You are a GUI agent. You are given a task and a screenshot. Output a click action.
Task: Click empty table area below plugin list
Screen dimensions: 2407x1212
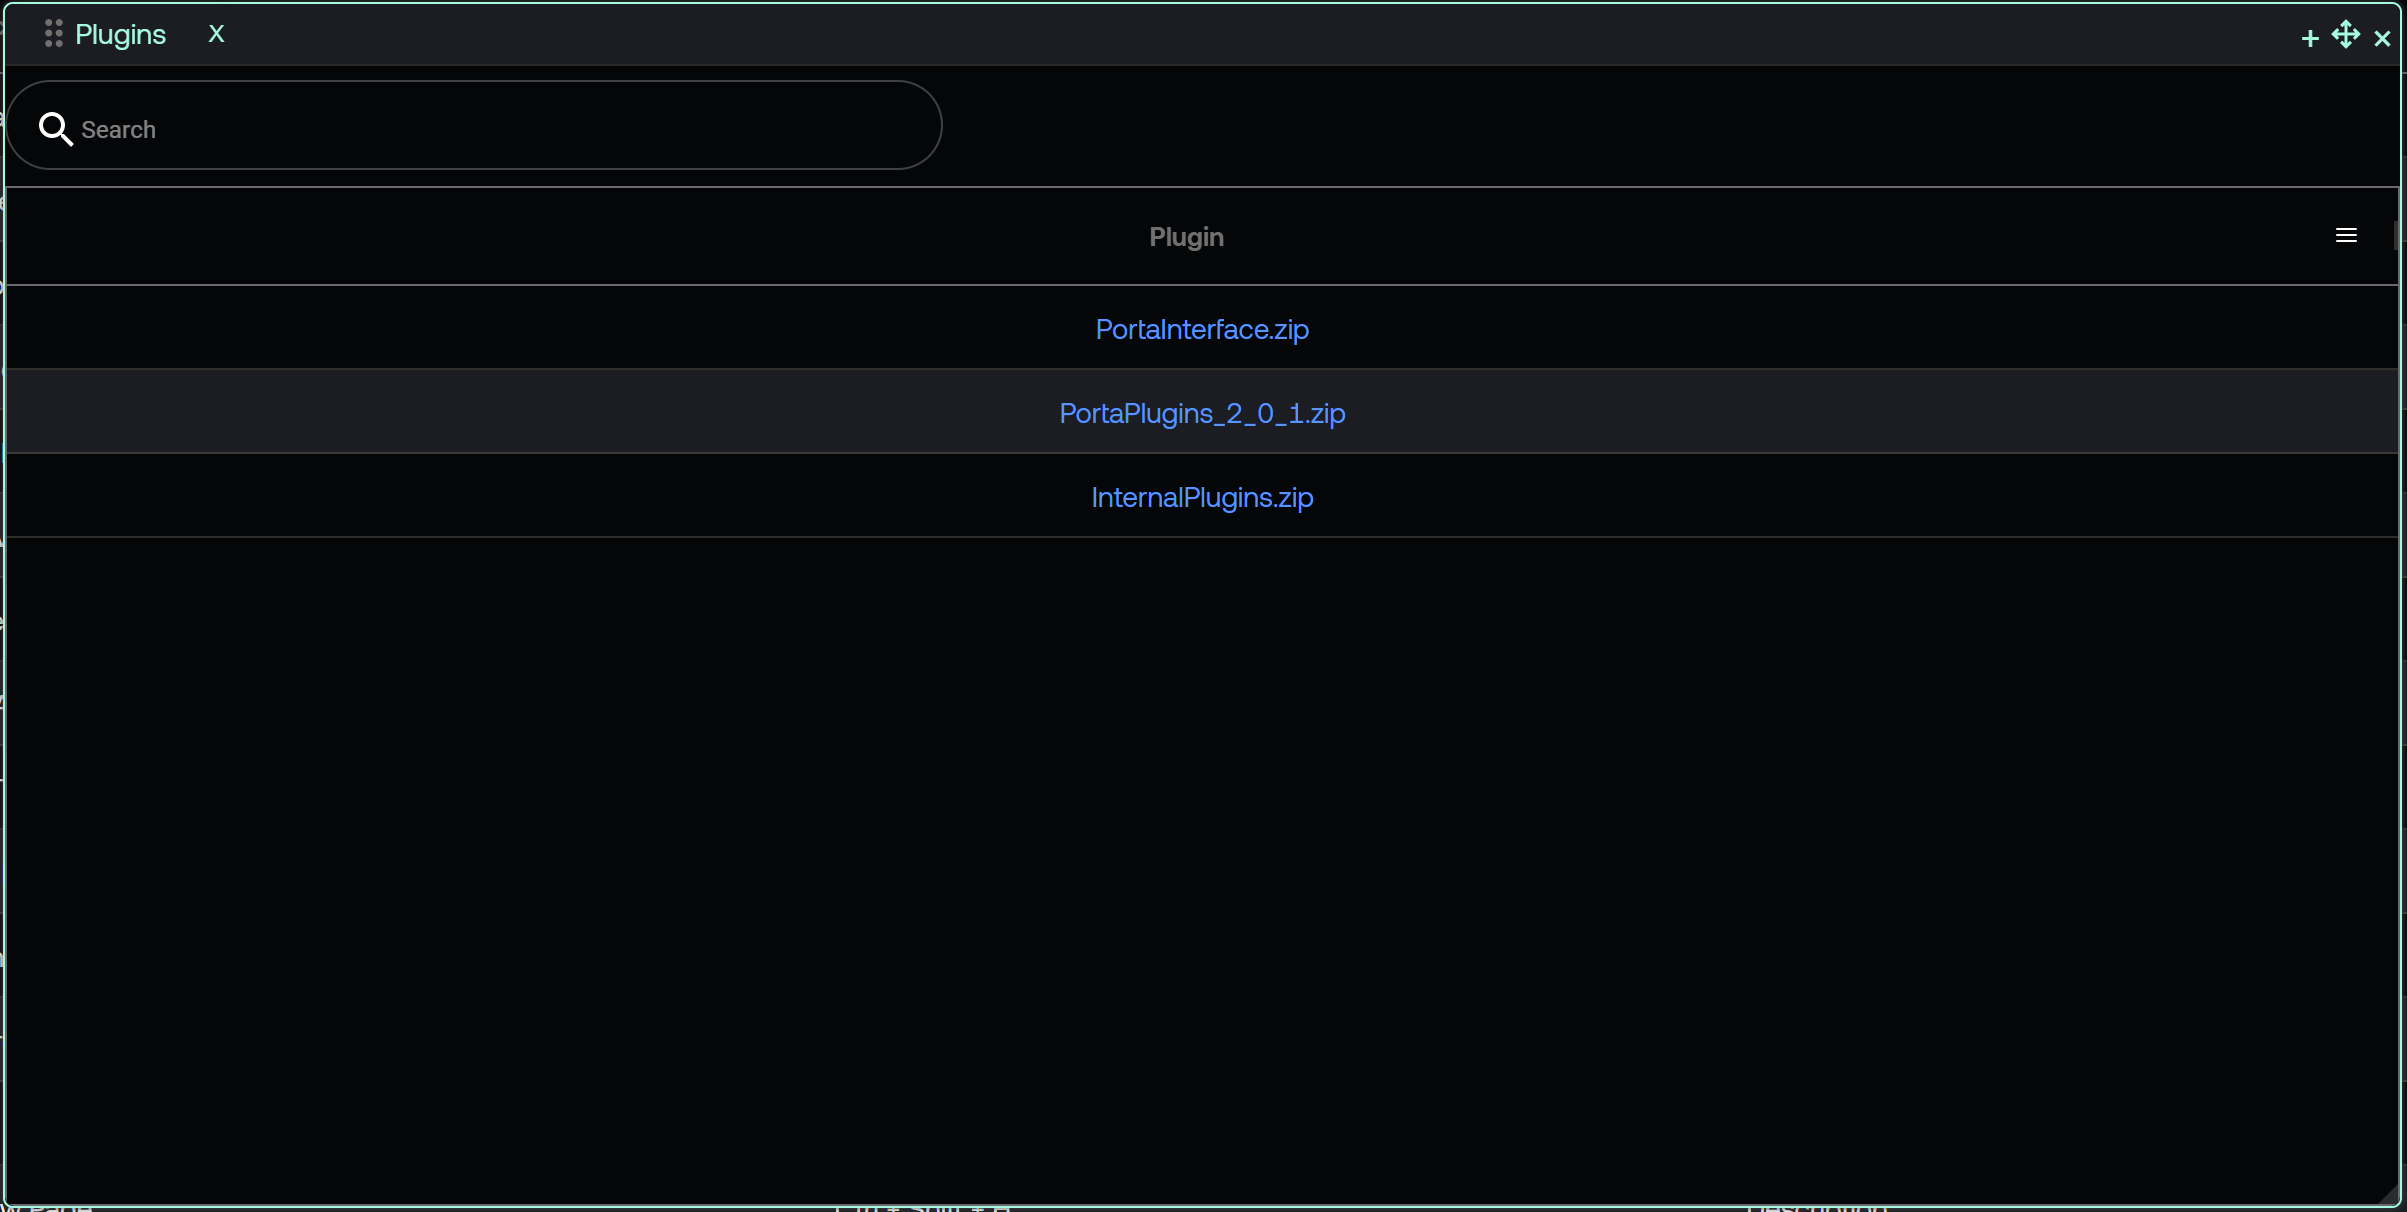tap(1200, 850)
